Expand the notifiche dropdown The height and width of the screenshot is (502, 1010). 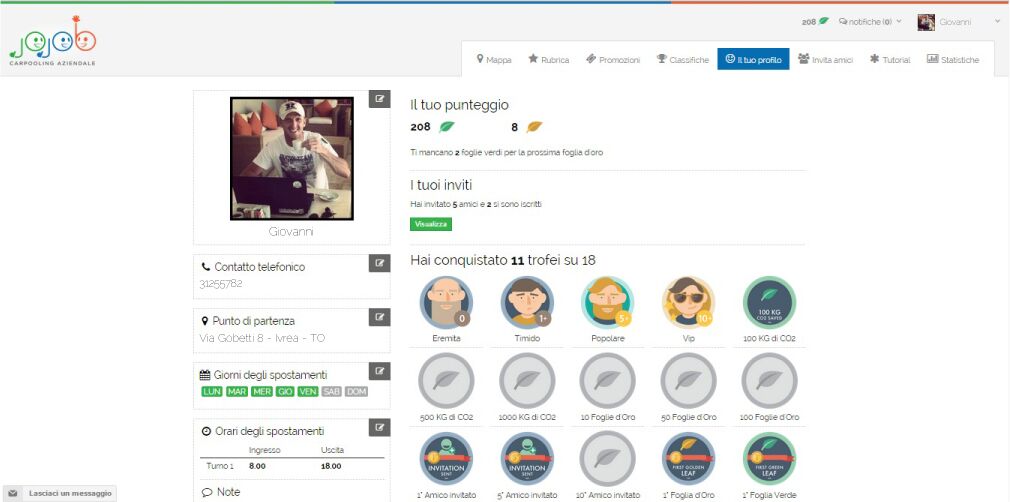click(870, 22)
